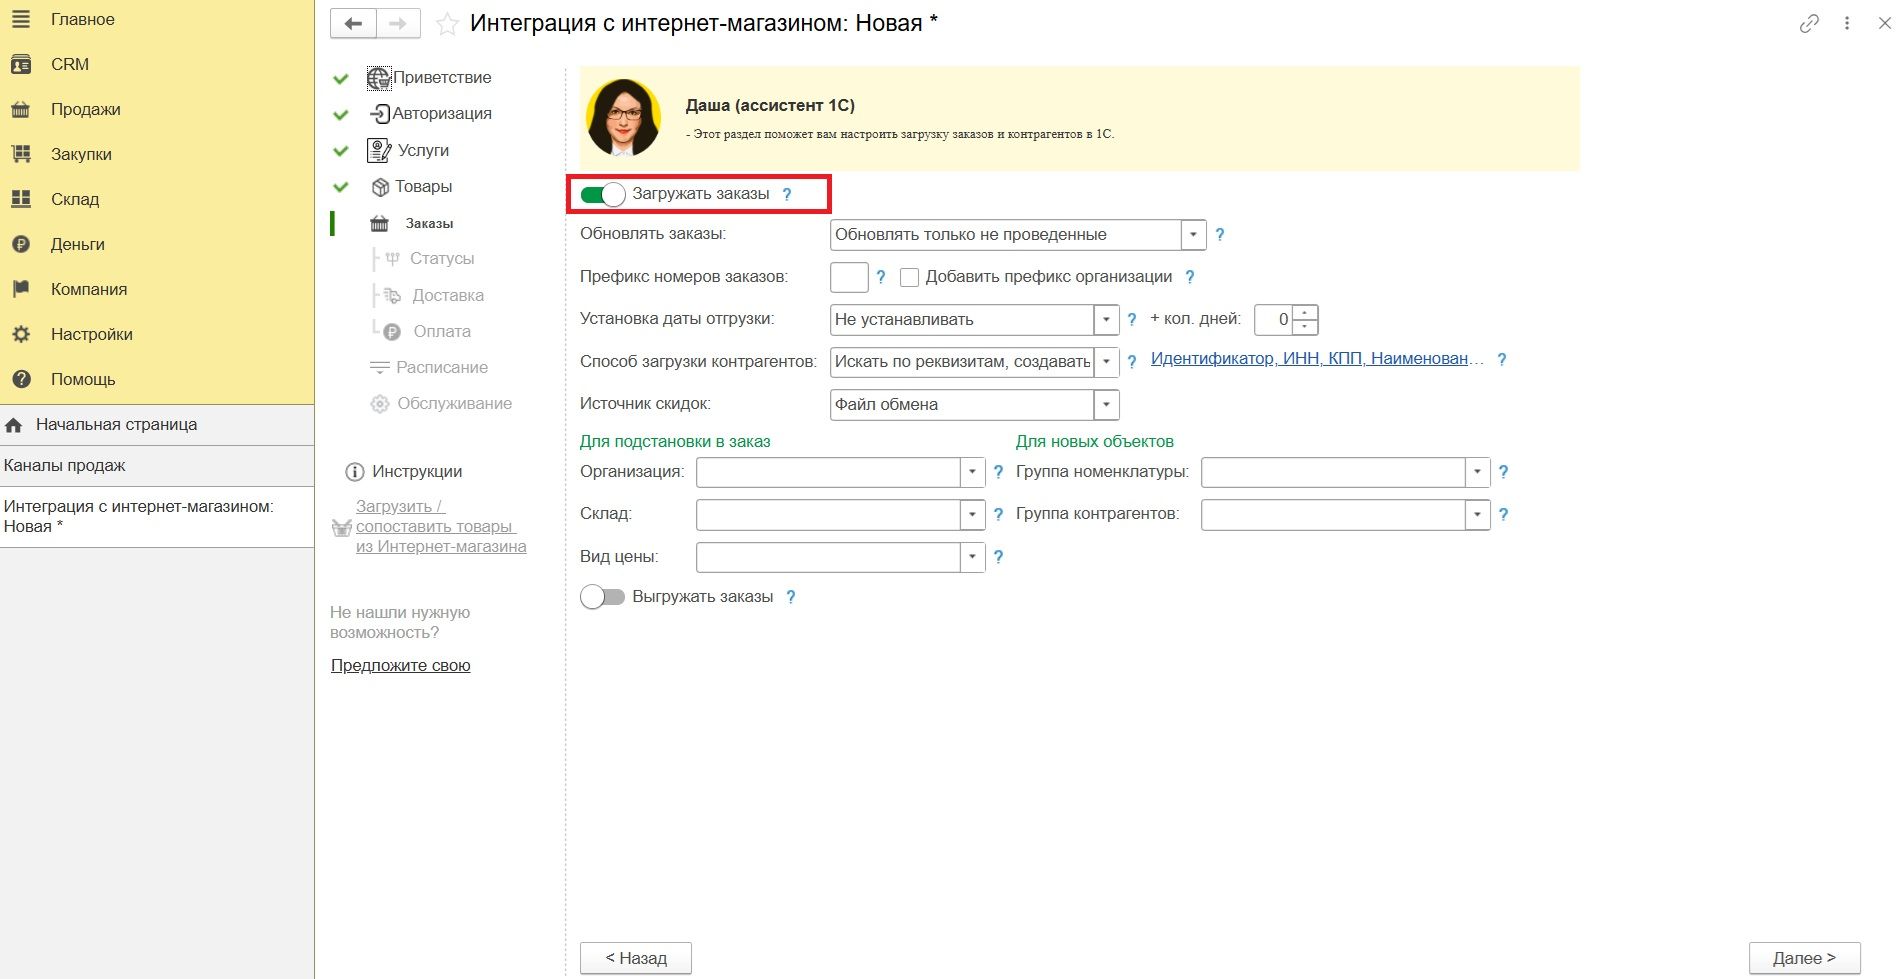Switch to Каналы продаж tab
The height and width of the screenshot is (979, 1899).
157,466
